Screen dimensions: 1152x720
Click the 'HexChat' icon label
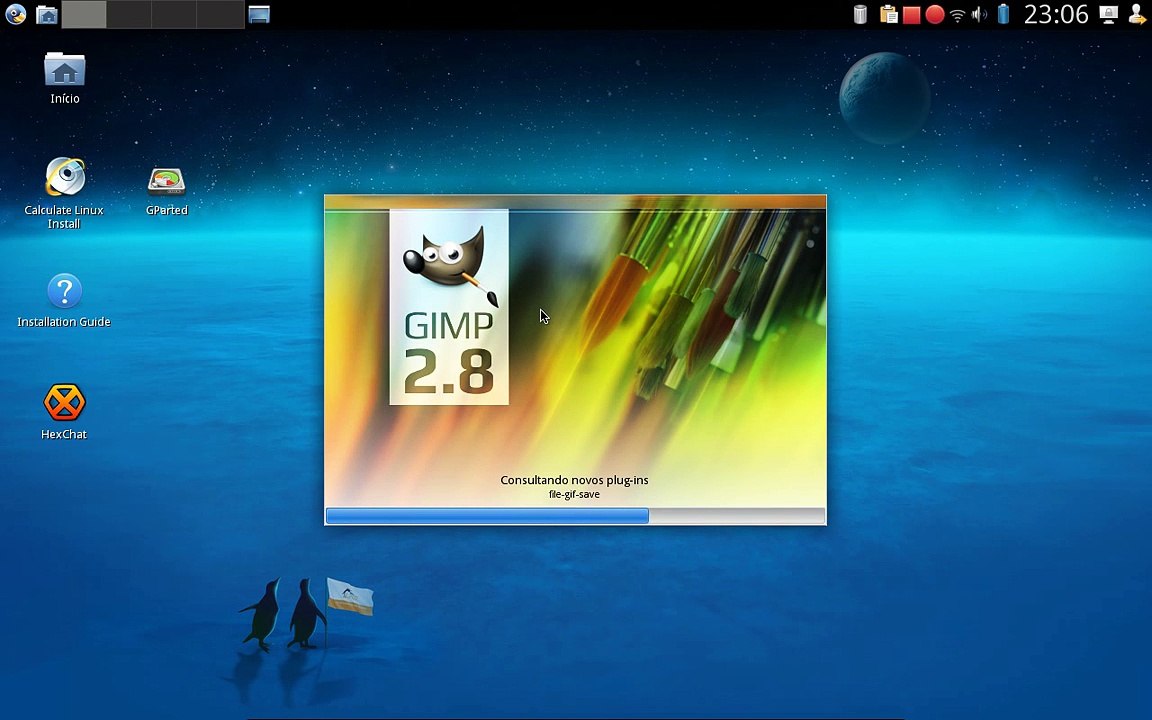tap(64, 434)
